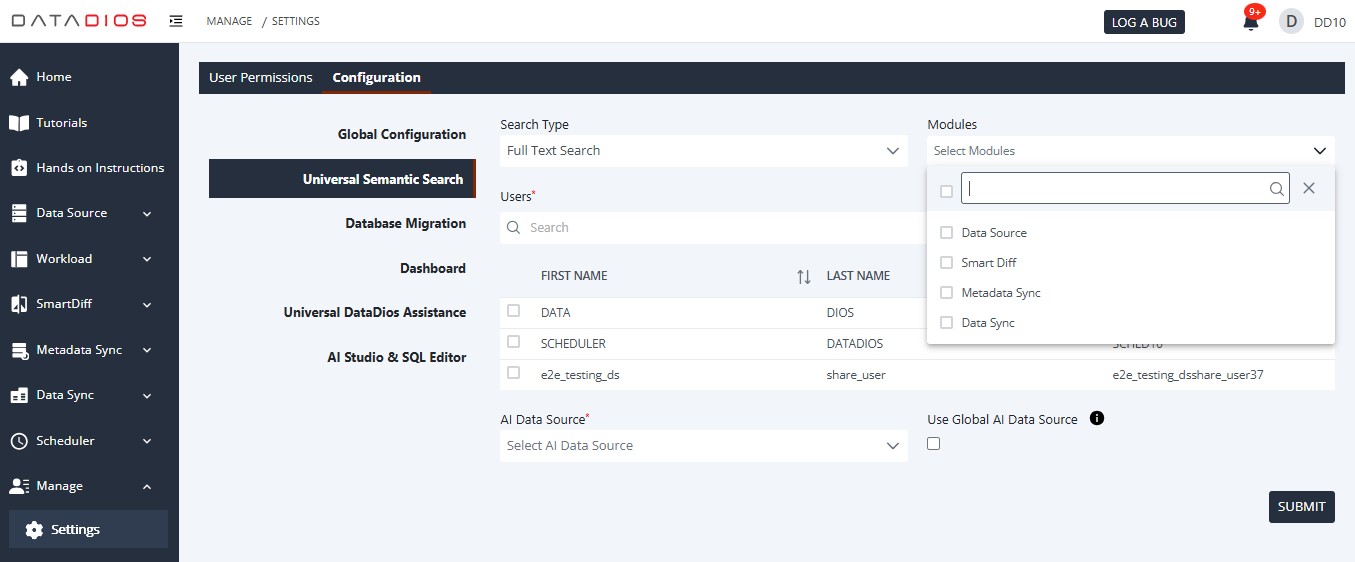The height and width of the screenshot is (562, 1355).
Task: Sort by First Name using the arrows icon
Action: click(x=803, y=277)
